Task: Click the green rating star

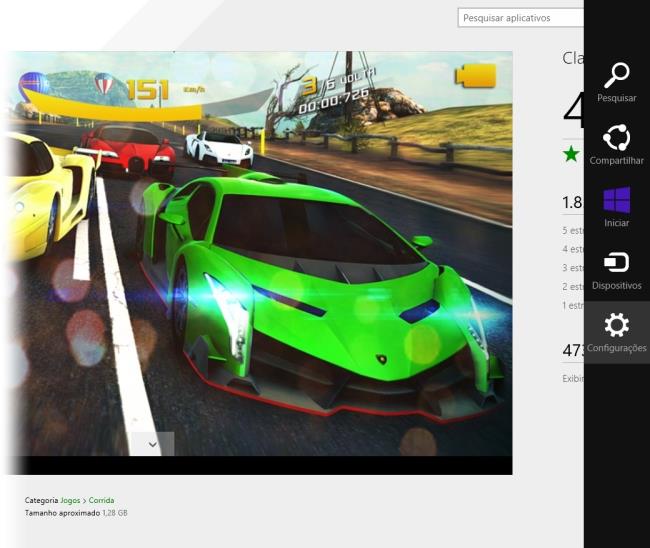Action: (571, 154)
